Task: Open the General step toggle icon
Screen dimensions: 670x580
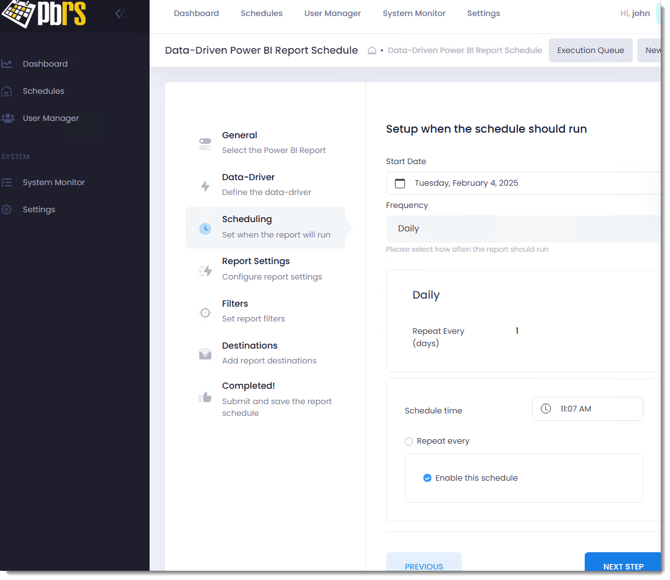Action: (205, 144)
